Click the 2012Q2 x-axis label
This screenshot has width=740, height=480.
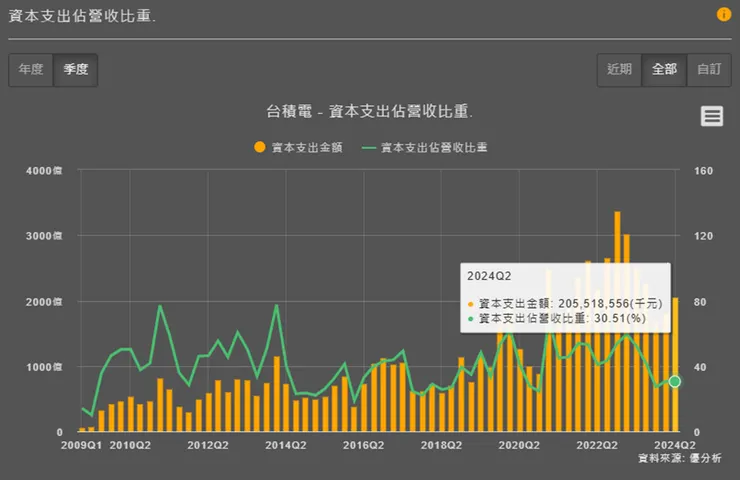(208, 445)
